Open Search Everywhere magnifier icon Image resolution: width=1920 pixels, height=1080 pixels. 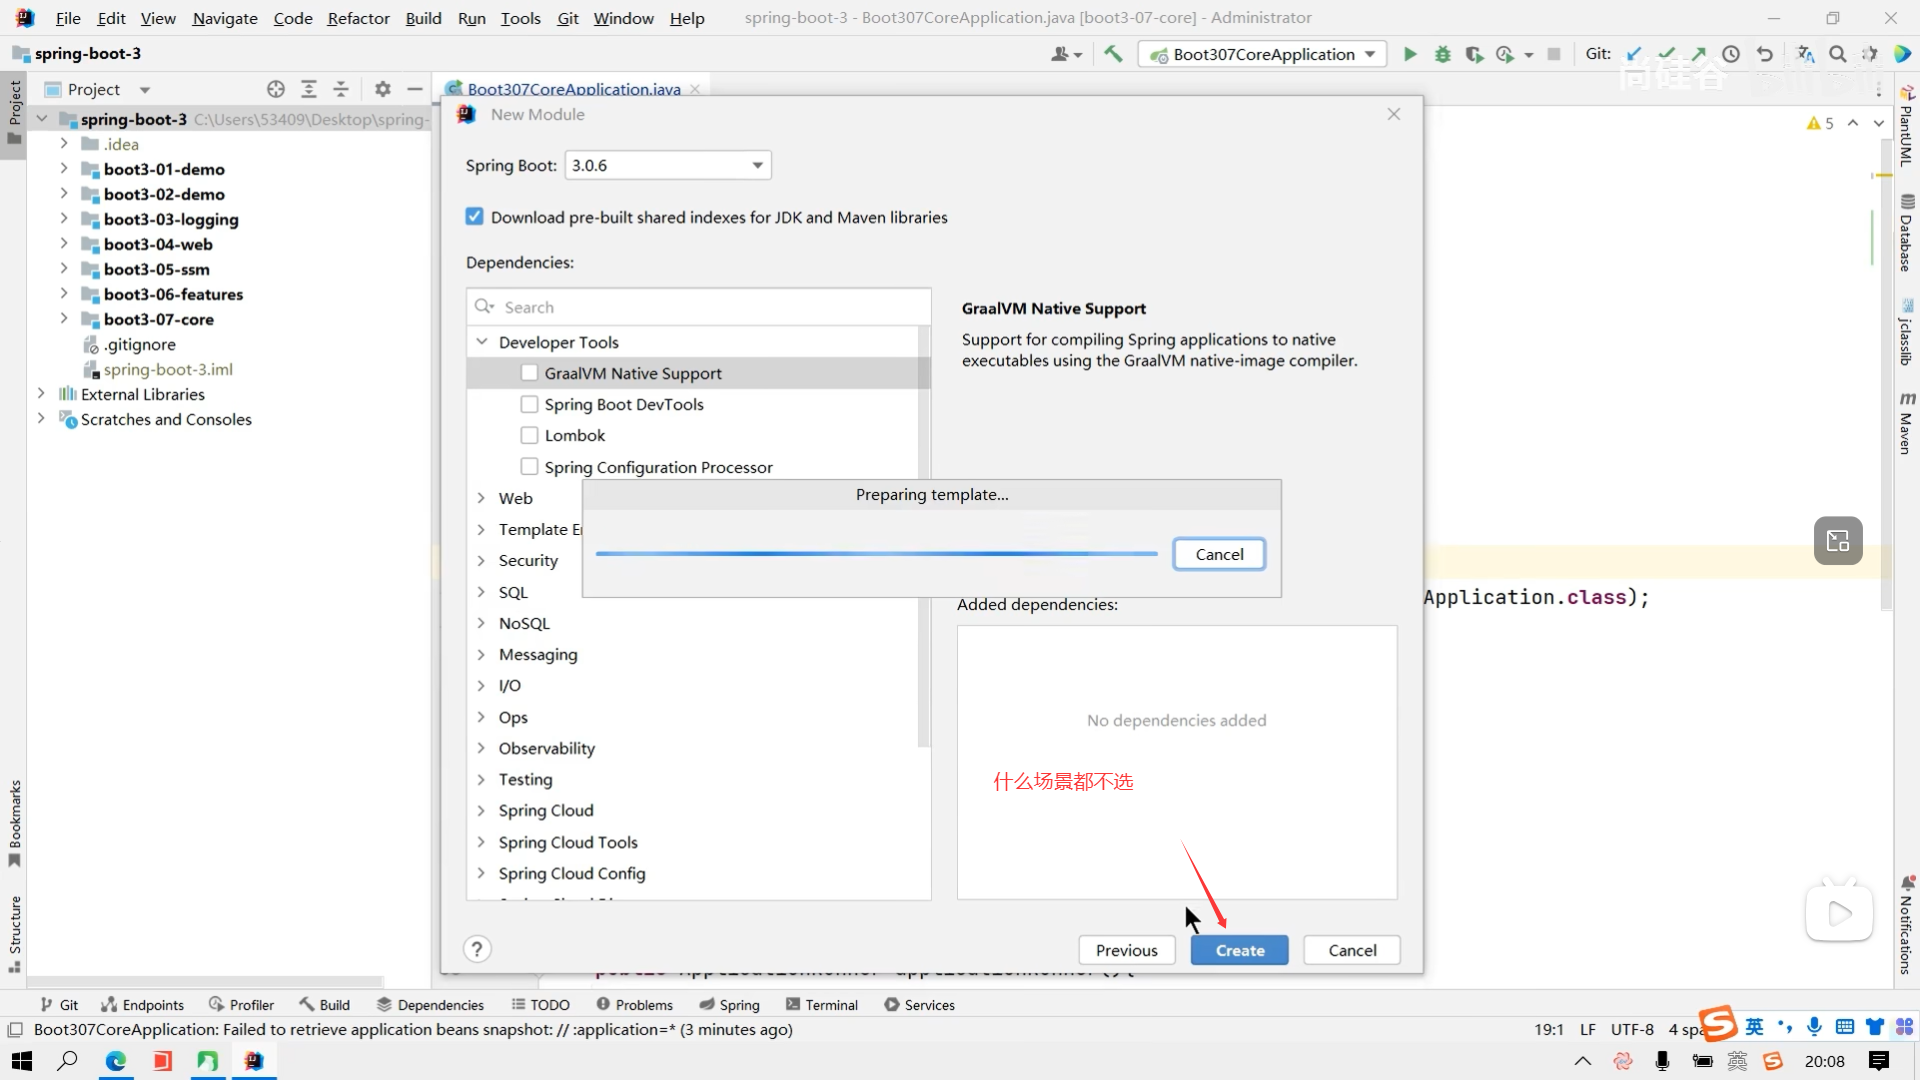pyautogui.click(x=1838, y=54)
